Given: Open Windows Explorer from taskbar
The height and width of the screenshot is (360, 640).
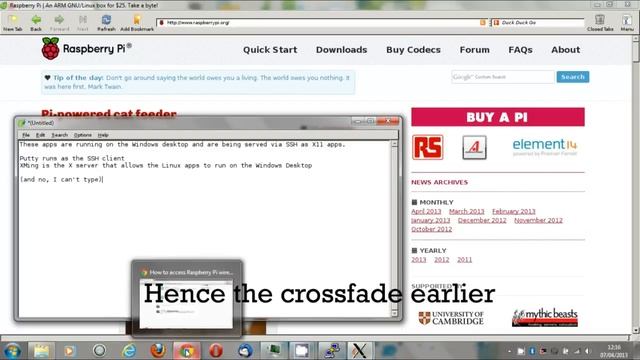Looking at the screenshot, I should 41,351.
